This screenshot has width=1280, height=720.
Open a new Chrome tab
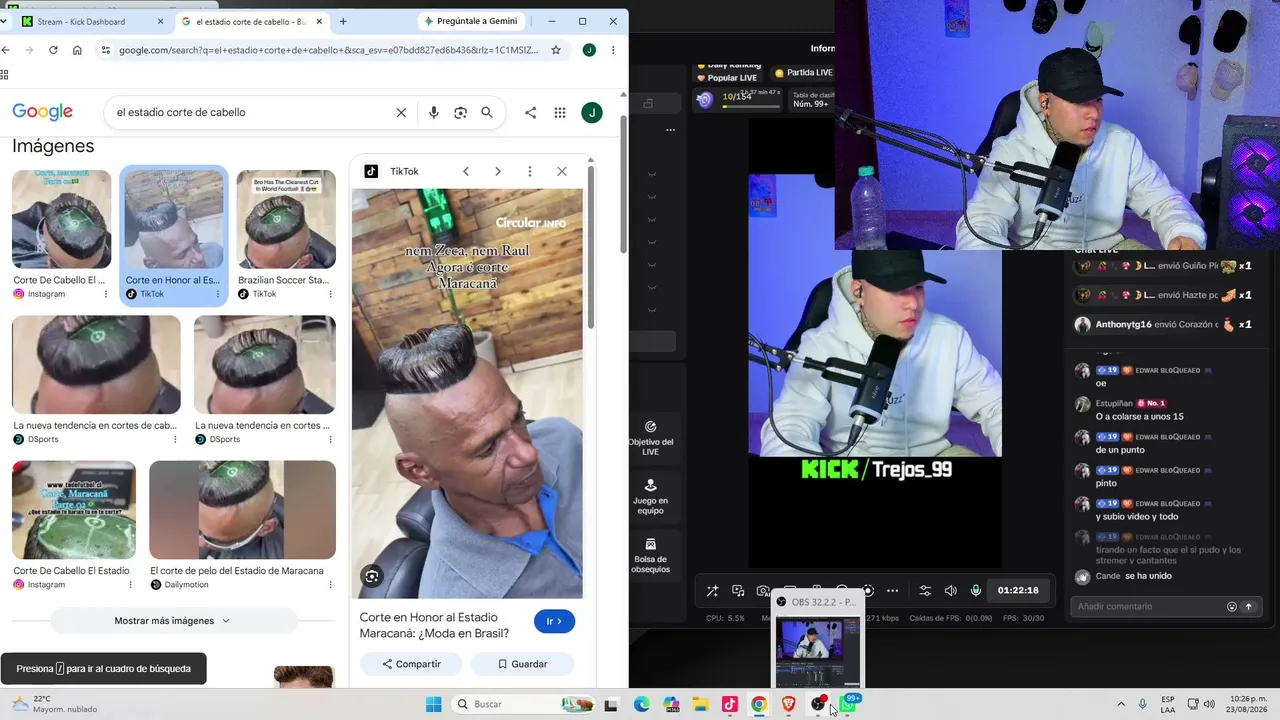tap(343, 21)
